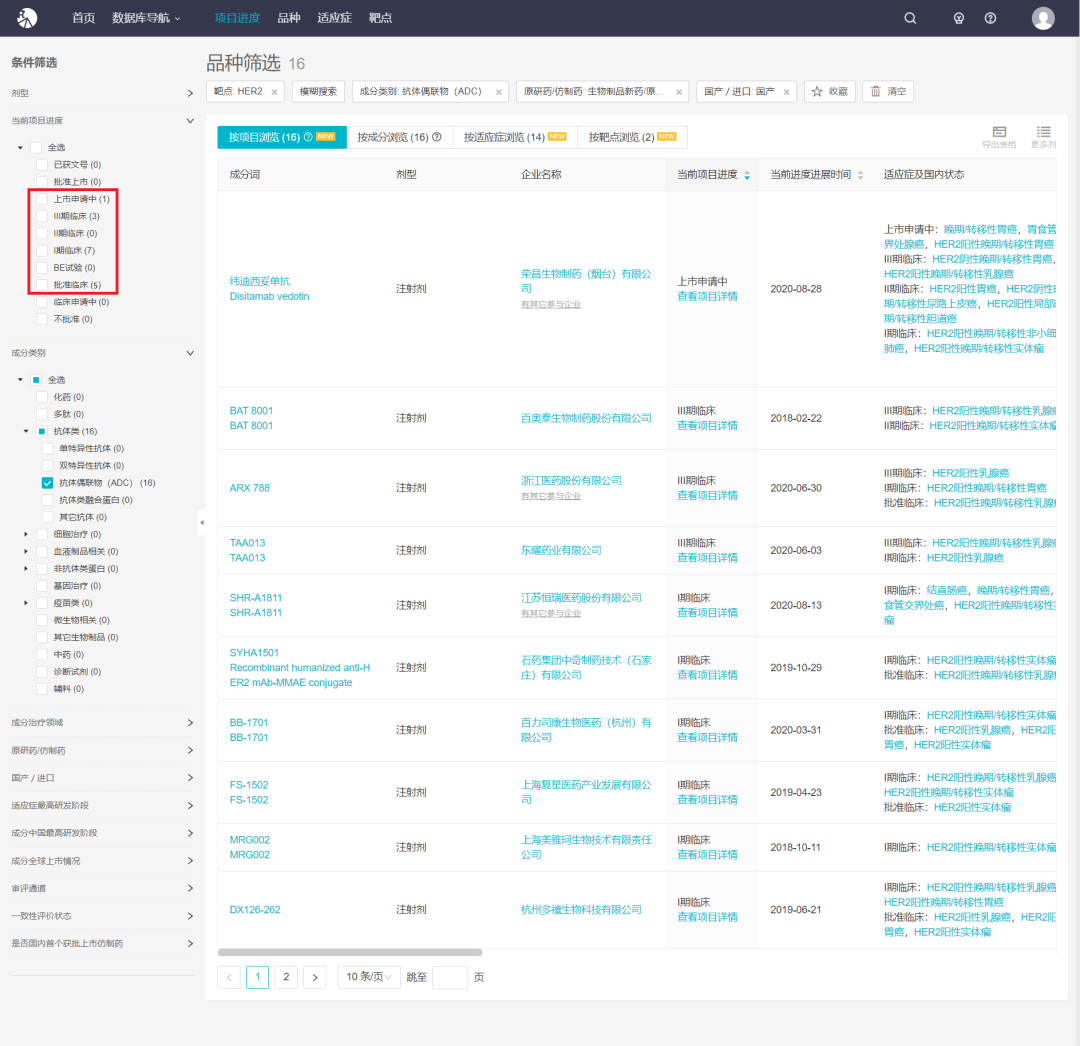Image resolution: width=1080 pixels, height=1046 pixels.
Task: Remove the 成分类别 ADC filter tag
Action: tap(499, 92)
